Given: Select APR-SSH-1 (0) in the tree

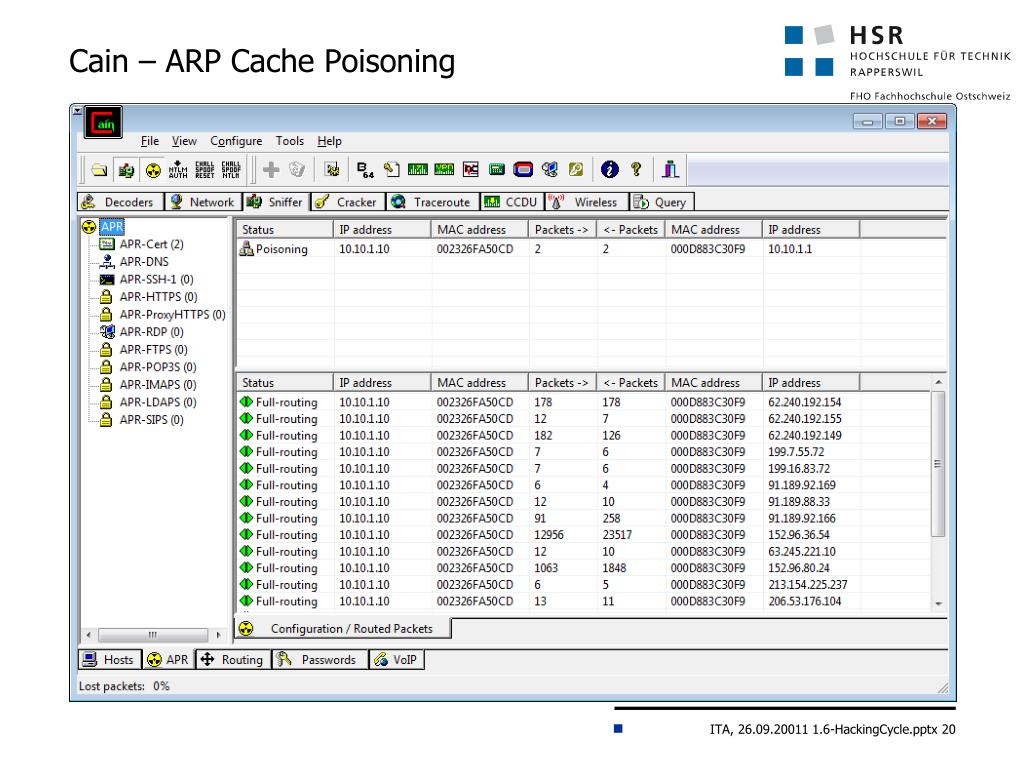Looking at the screenshot, I should [x=157, y=280].
